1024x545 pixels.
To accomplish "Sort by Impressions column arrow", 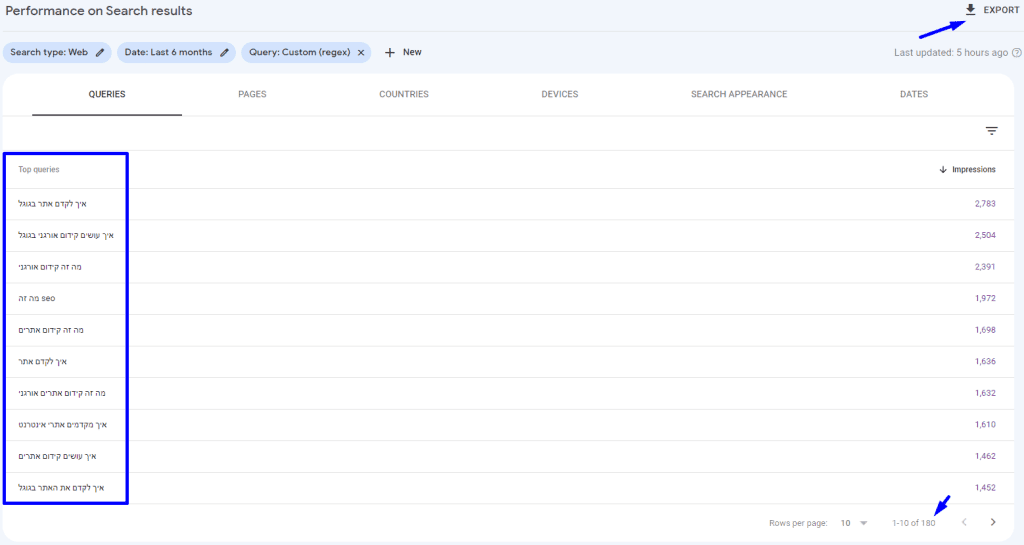I will [x=942, y=170].
